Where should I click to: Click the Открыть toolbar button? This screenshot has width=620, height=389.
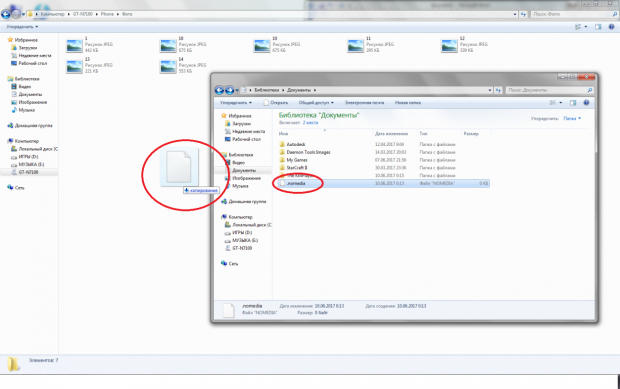[x=276, y=103]
